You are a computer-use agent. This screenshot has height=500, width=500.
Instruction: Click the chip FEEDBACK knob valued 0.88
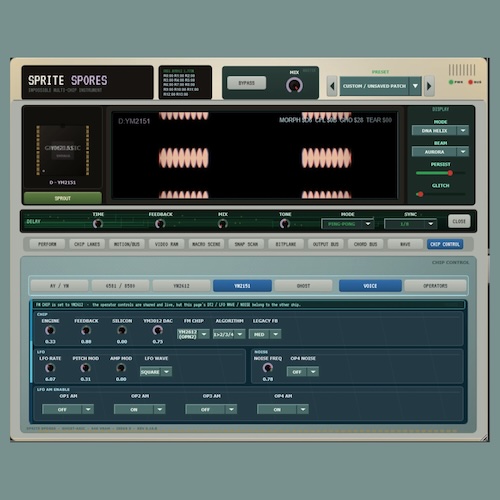[86, 330]
